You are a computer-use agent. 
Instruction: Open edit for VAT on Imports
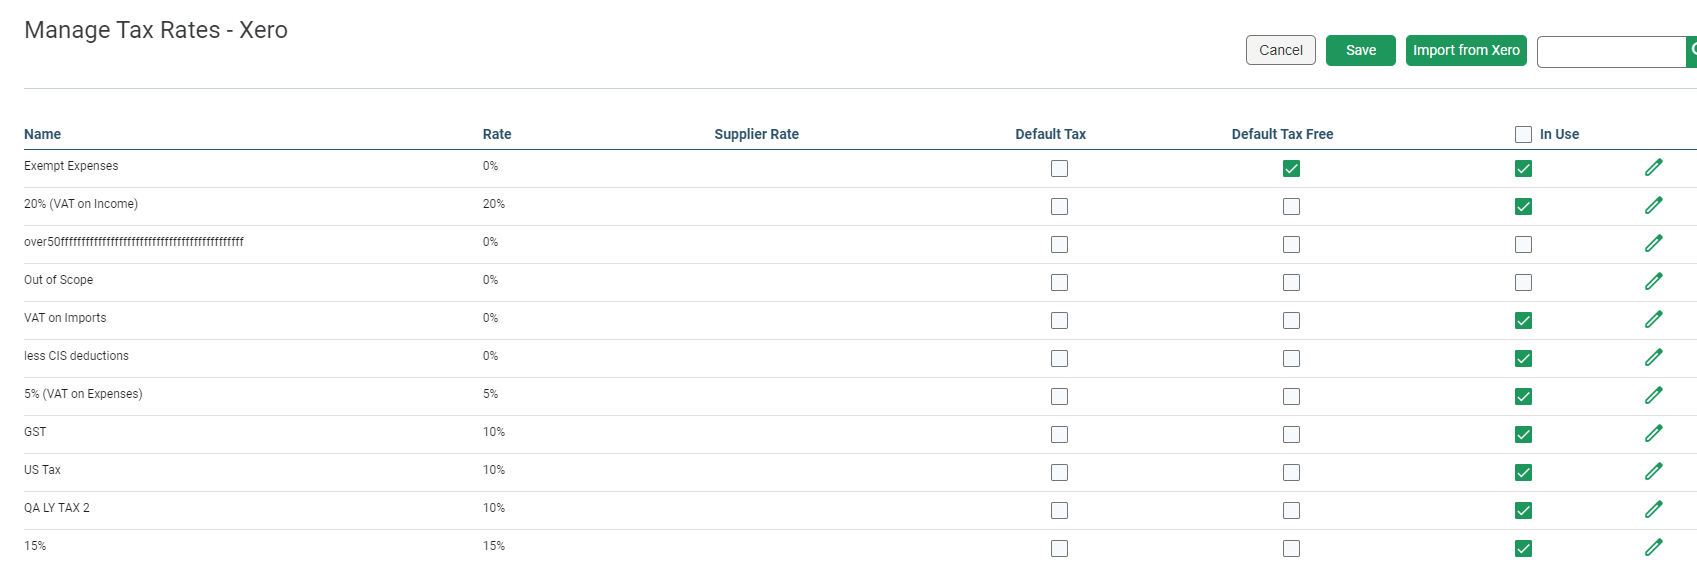pyautogui.click(x=1654, y=319)
